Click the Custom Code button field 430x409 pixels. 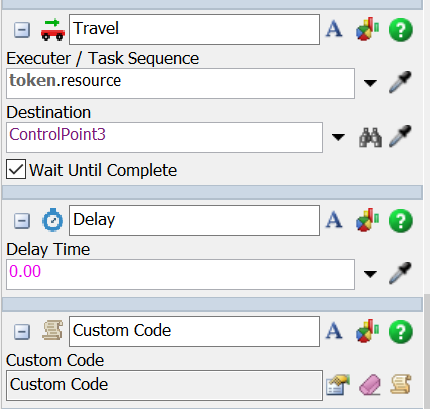click(x=164, y=385)
